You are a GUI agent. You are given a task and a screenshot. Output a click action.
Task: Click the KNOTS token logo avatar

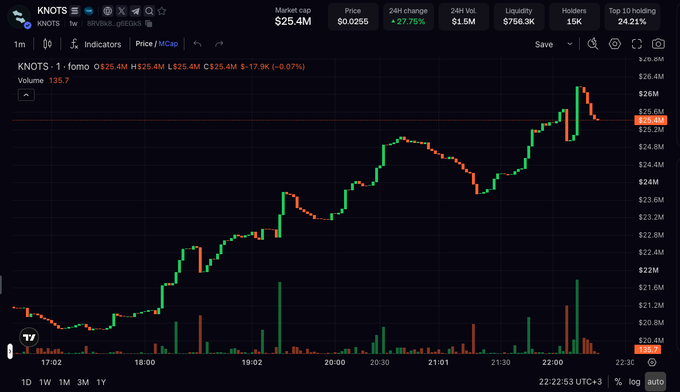20,17
